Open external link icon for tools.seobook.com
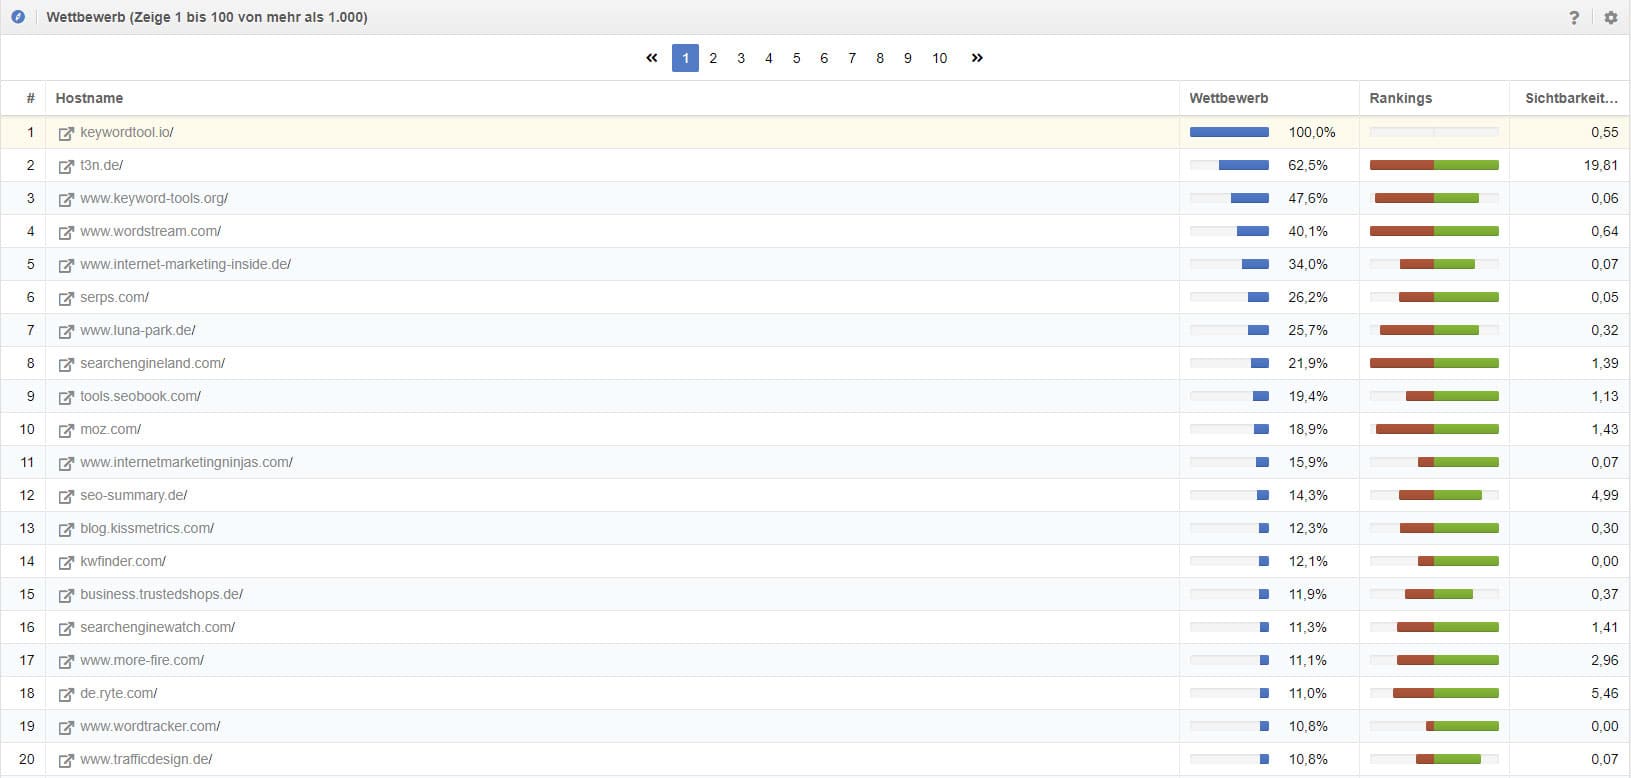The width and height of the screenshot is (1631, 778). pyautogui.click(x=66, y=397)
